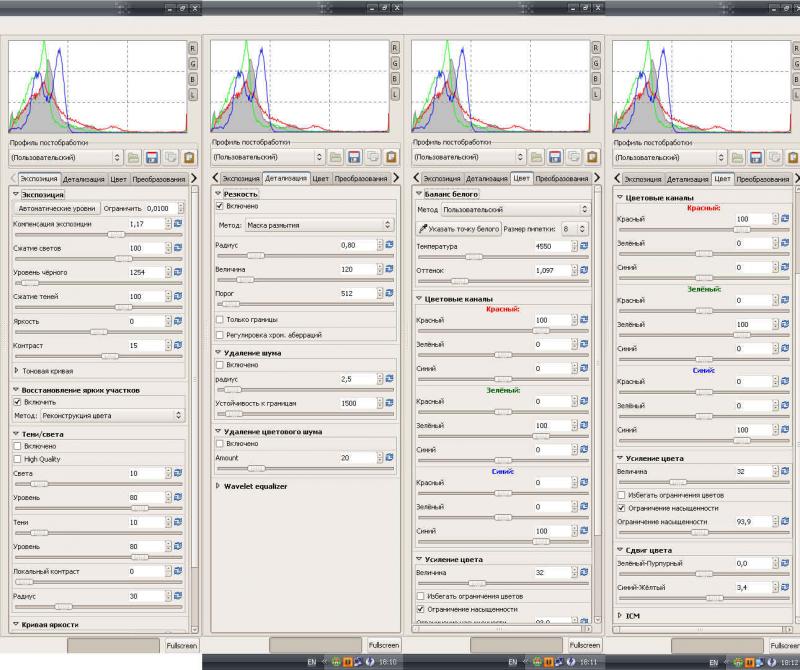Image resolution: width=800 pixels, height=670 pixels.
Task: Click the reset icon for Синий-Жёлтый
Action: coord(785,587)
